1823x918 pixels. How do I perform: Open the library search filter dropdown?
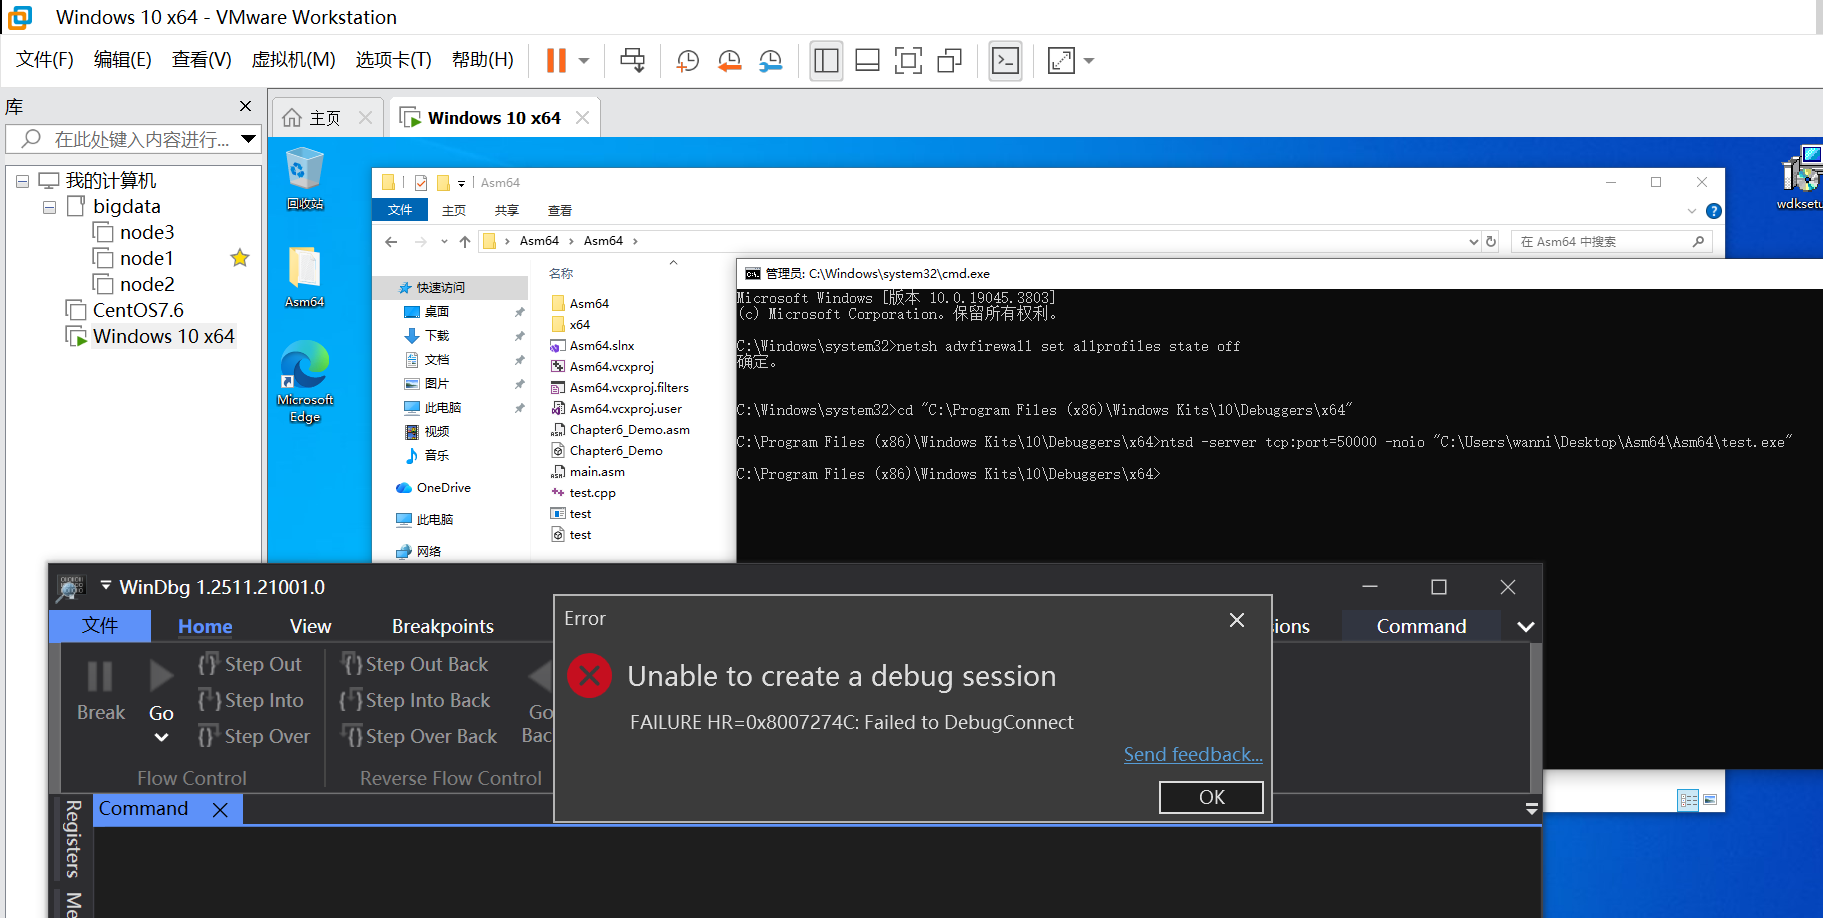point(249,139)
